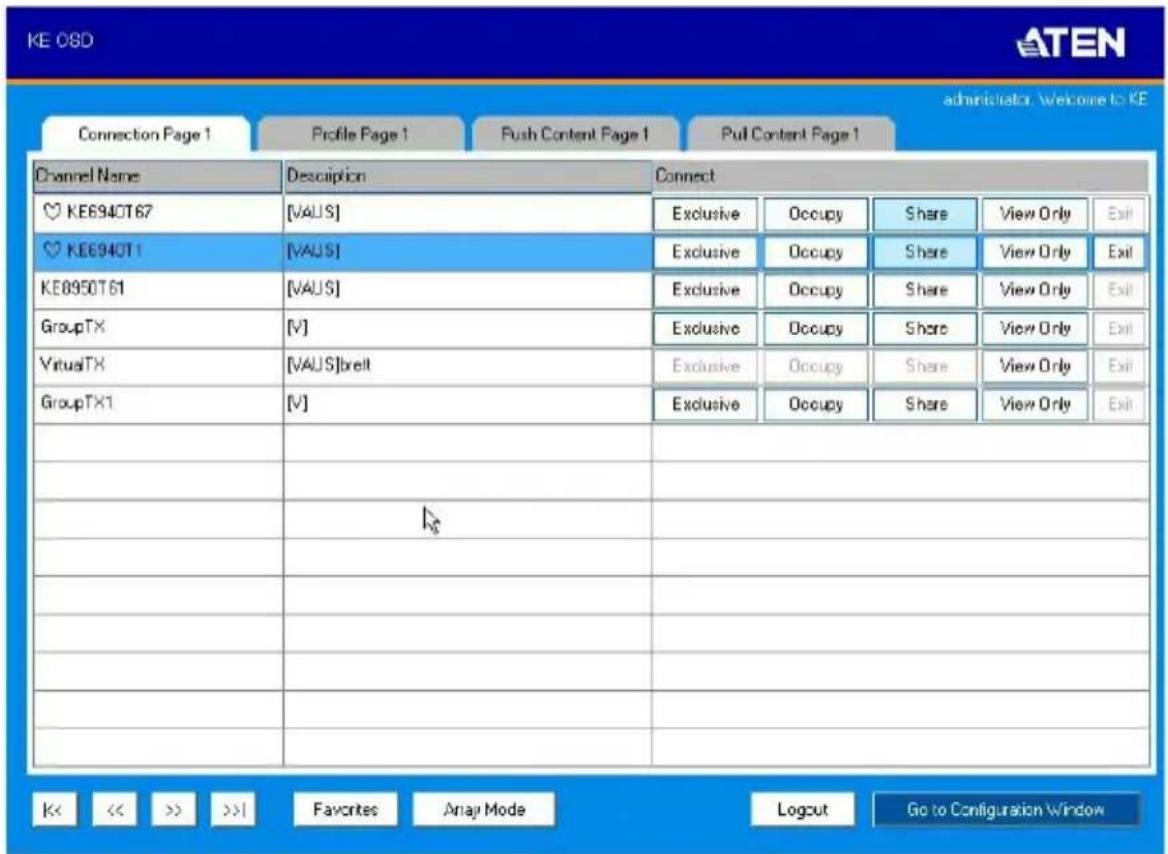
Task: Switch to Push Content Page 1 tab
Action: (575, 135)
